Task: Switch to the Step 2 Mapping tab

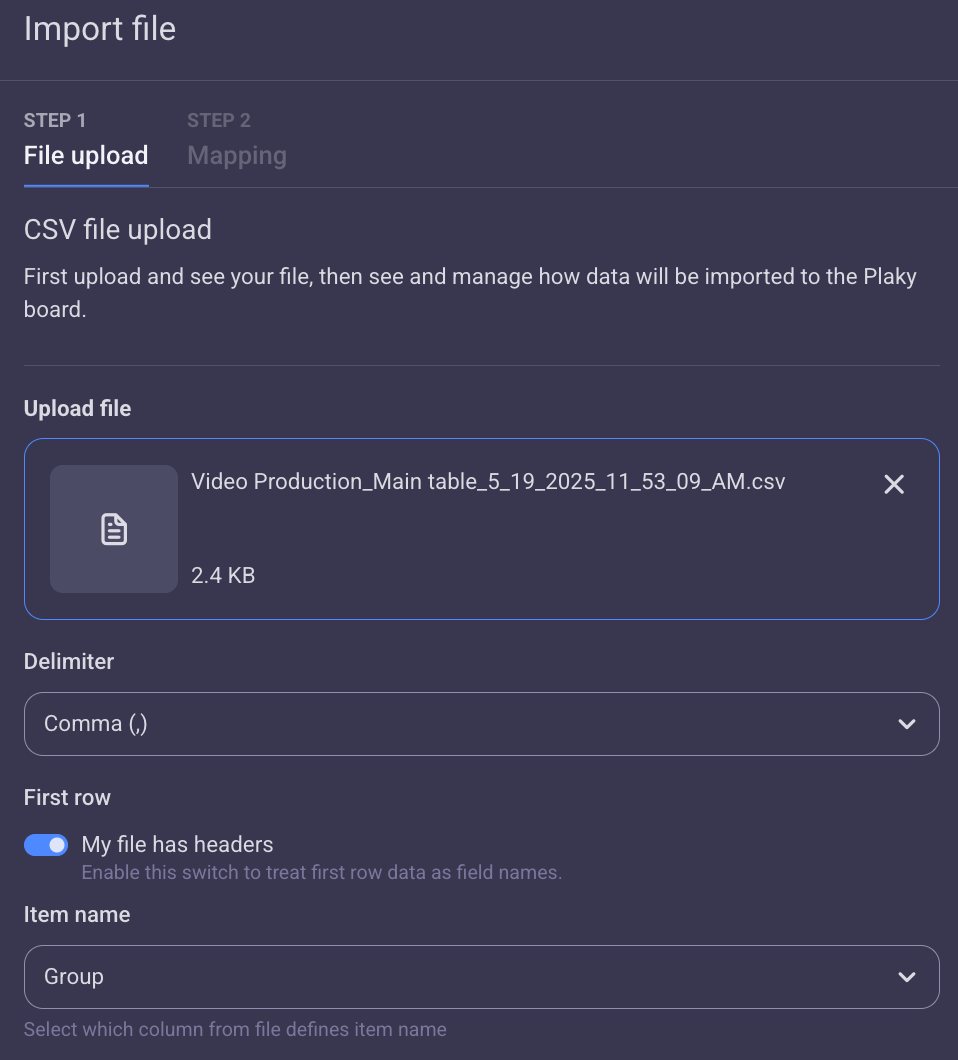Action: pyautogui.click(x=236, y=155)
